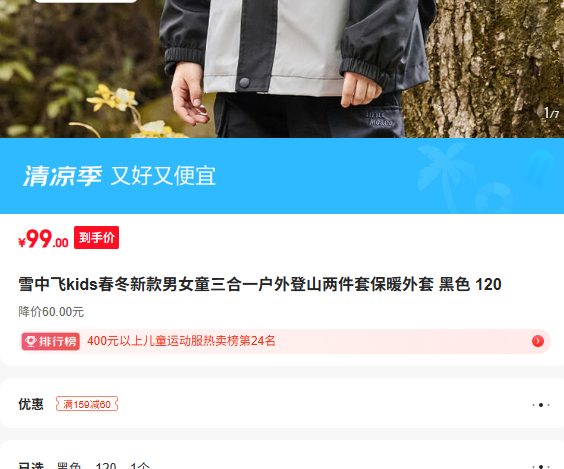Tap the 清凉季 banner title
This screenshot has width=564, height=469.
(63, 176)
